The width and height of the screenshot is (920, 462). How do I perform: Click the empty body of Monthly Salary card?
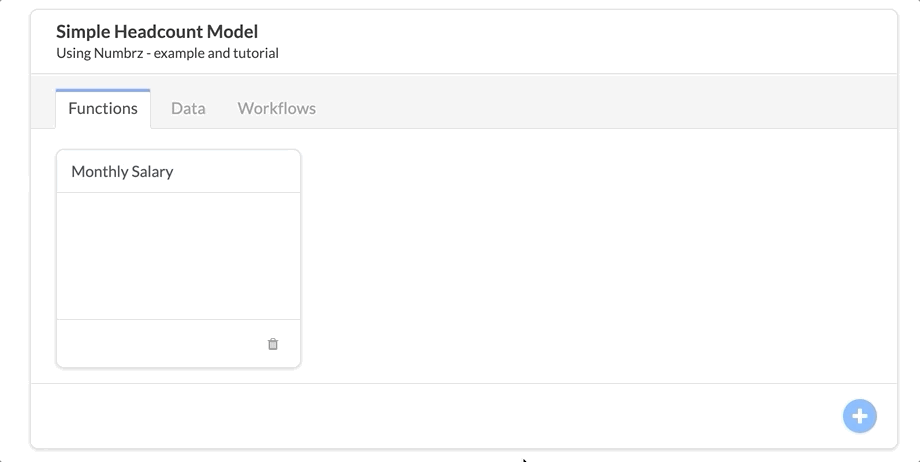(x=178, y=256)
